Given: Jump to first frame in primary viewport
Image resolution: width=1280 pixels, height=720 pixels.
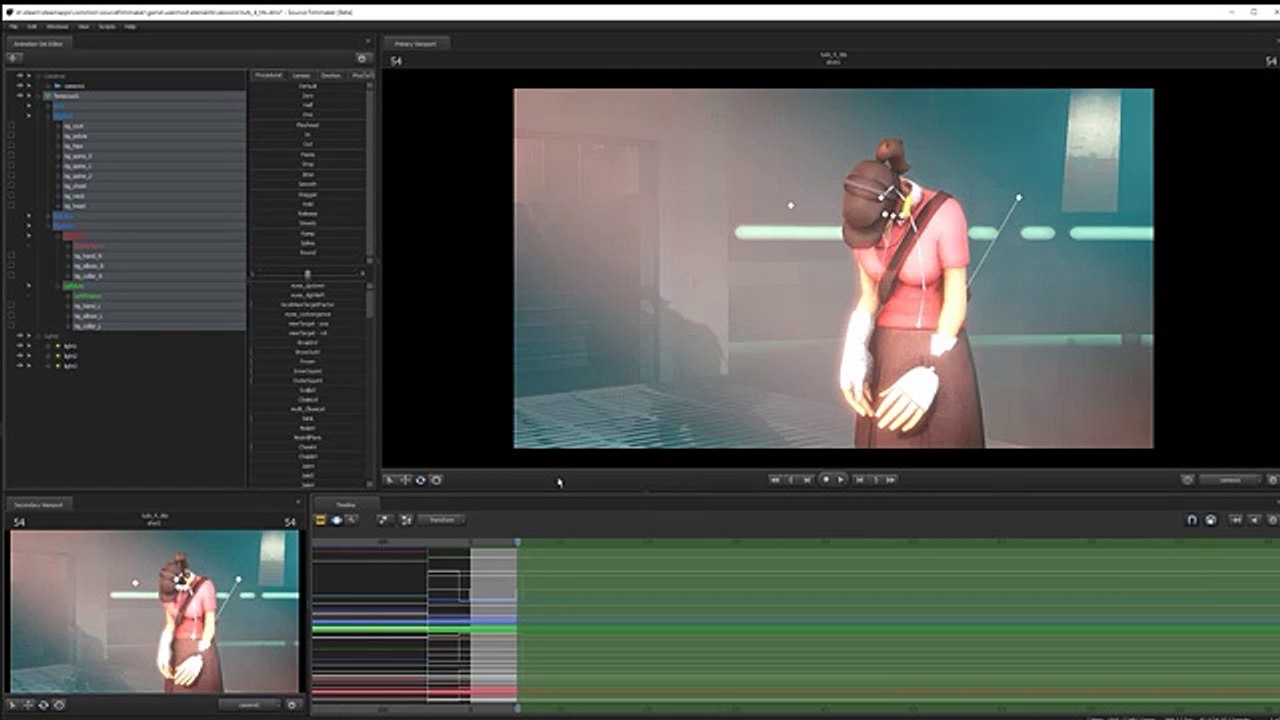Looking at the screenshot, I should (x=775, y=480).
